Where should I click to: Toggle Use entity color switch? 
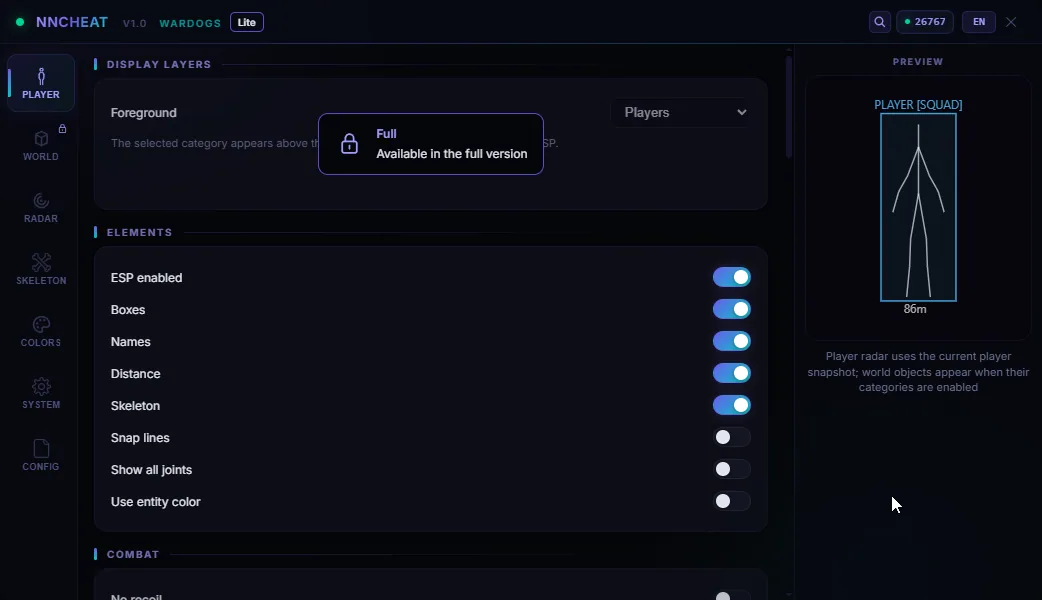tap(732, 501)
